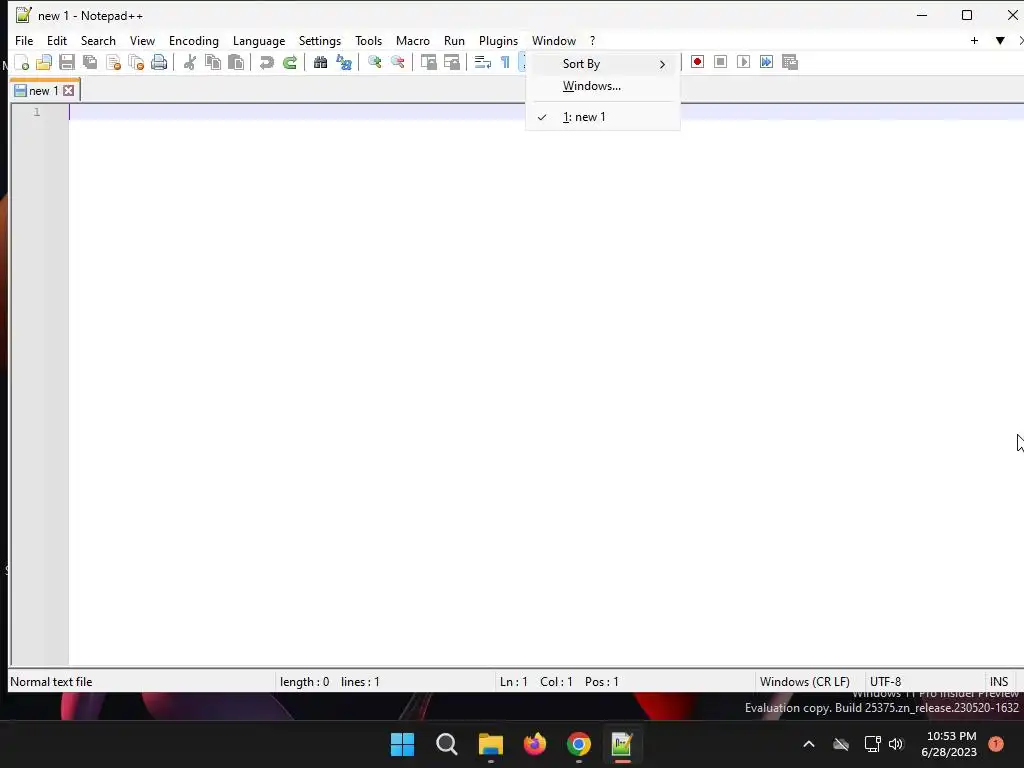Click the Synchronize Horizontal Scrolling icon

451,63
